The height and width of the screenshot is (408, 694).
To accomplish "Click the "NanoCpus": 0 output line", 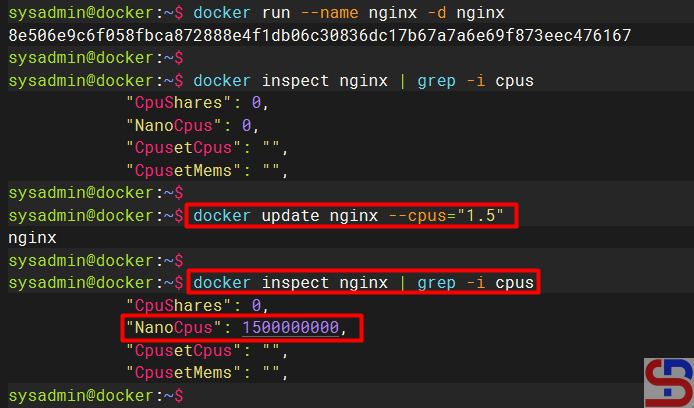I will pyautogui.click(x=192, y=125).
